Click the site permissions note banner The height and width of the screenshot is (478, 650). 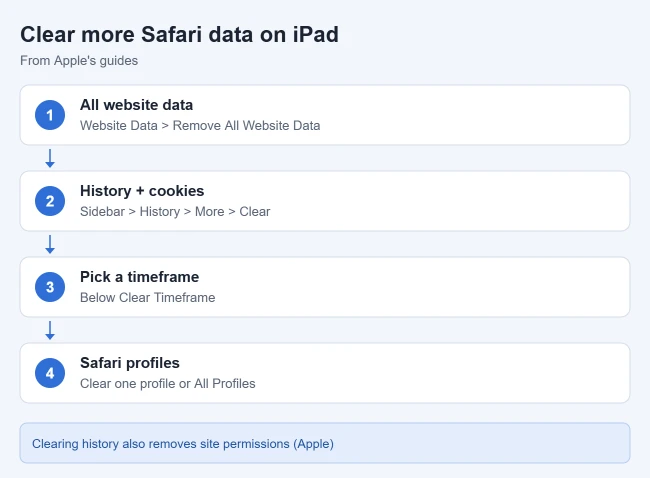click(x=325, y=443)
